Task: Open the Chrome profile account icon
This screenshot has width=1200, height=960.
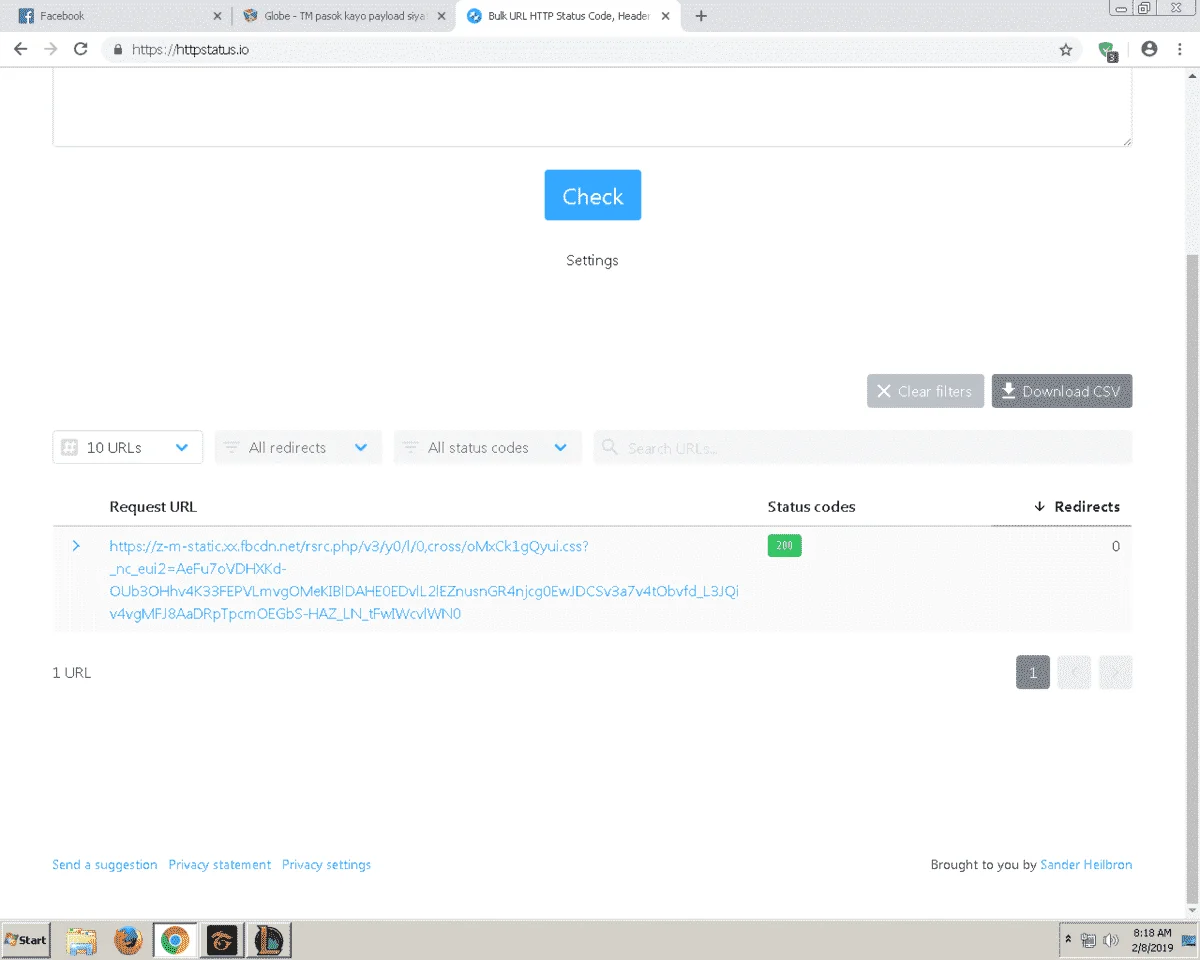Action: click(x=1149, y=49)
